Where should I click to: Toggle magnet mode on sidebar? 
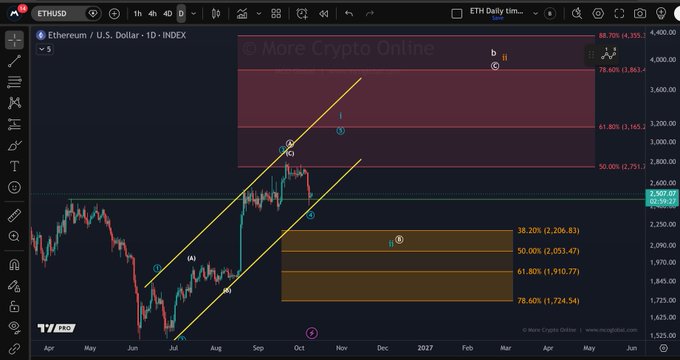pyautogui.click(x=14, y=264)
